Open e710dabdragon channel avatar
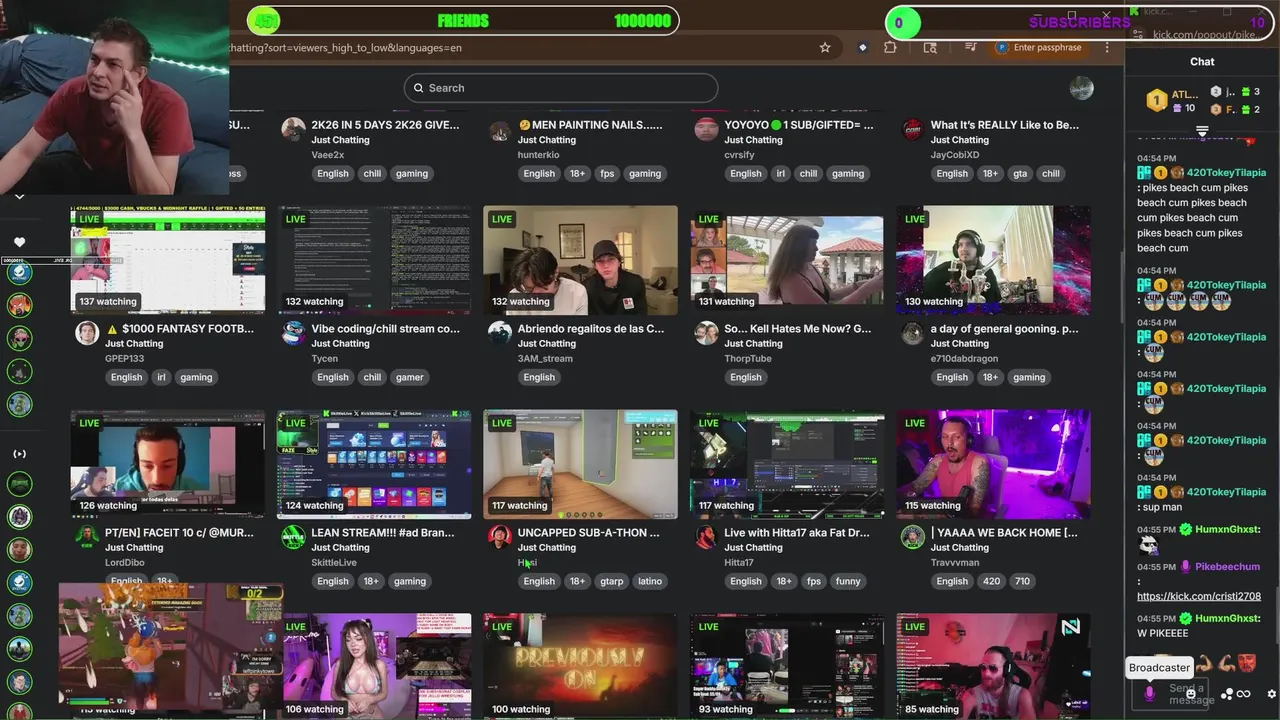 coord(913,334)
